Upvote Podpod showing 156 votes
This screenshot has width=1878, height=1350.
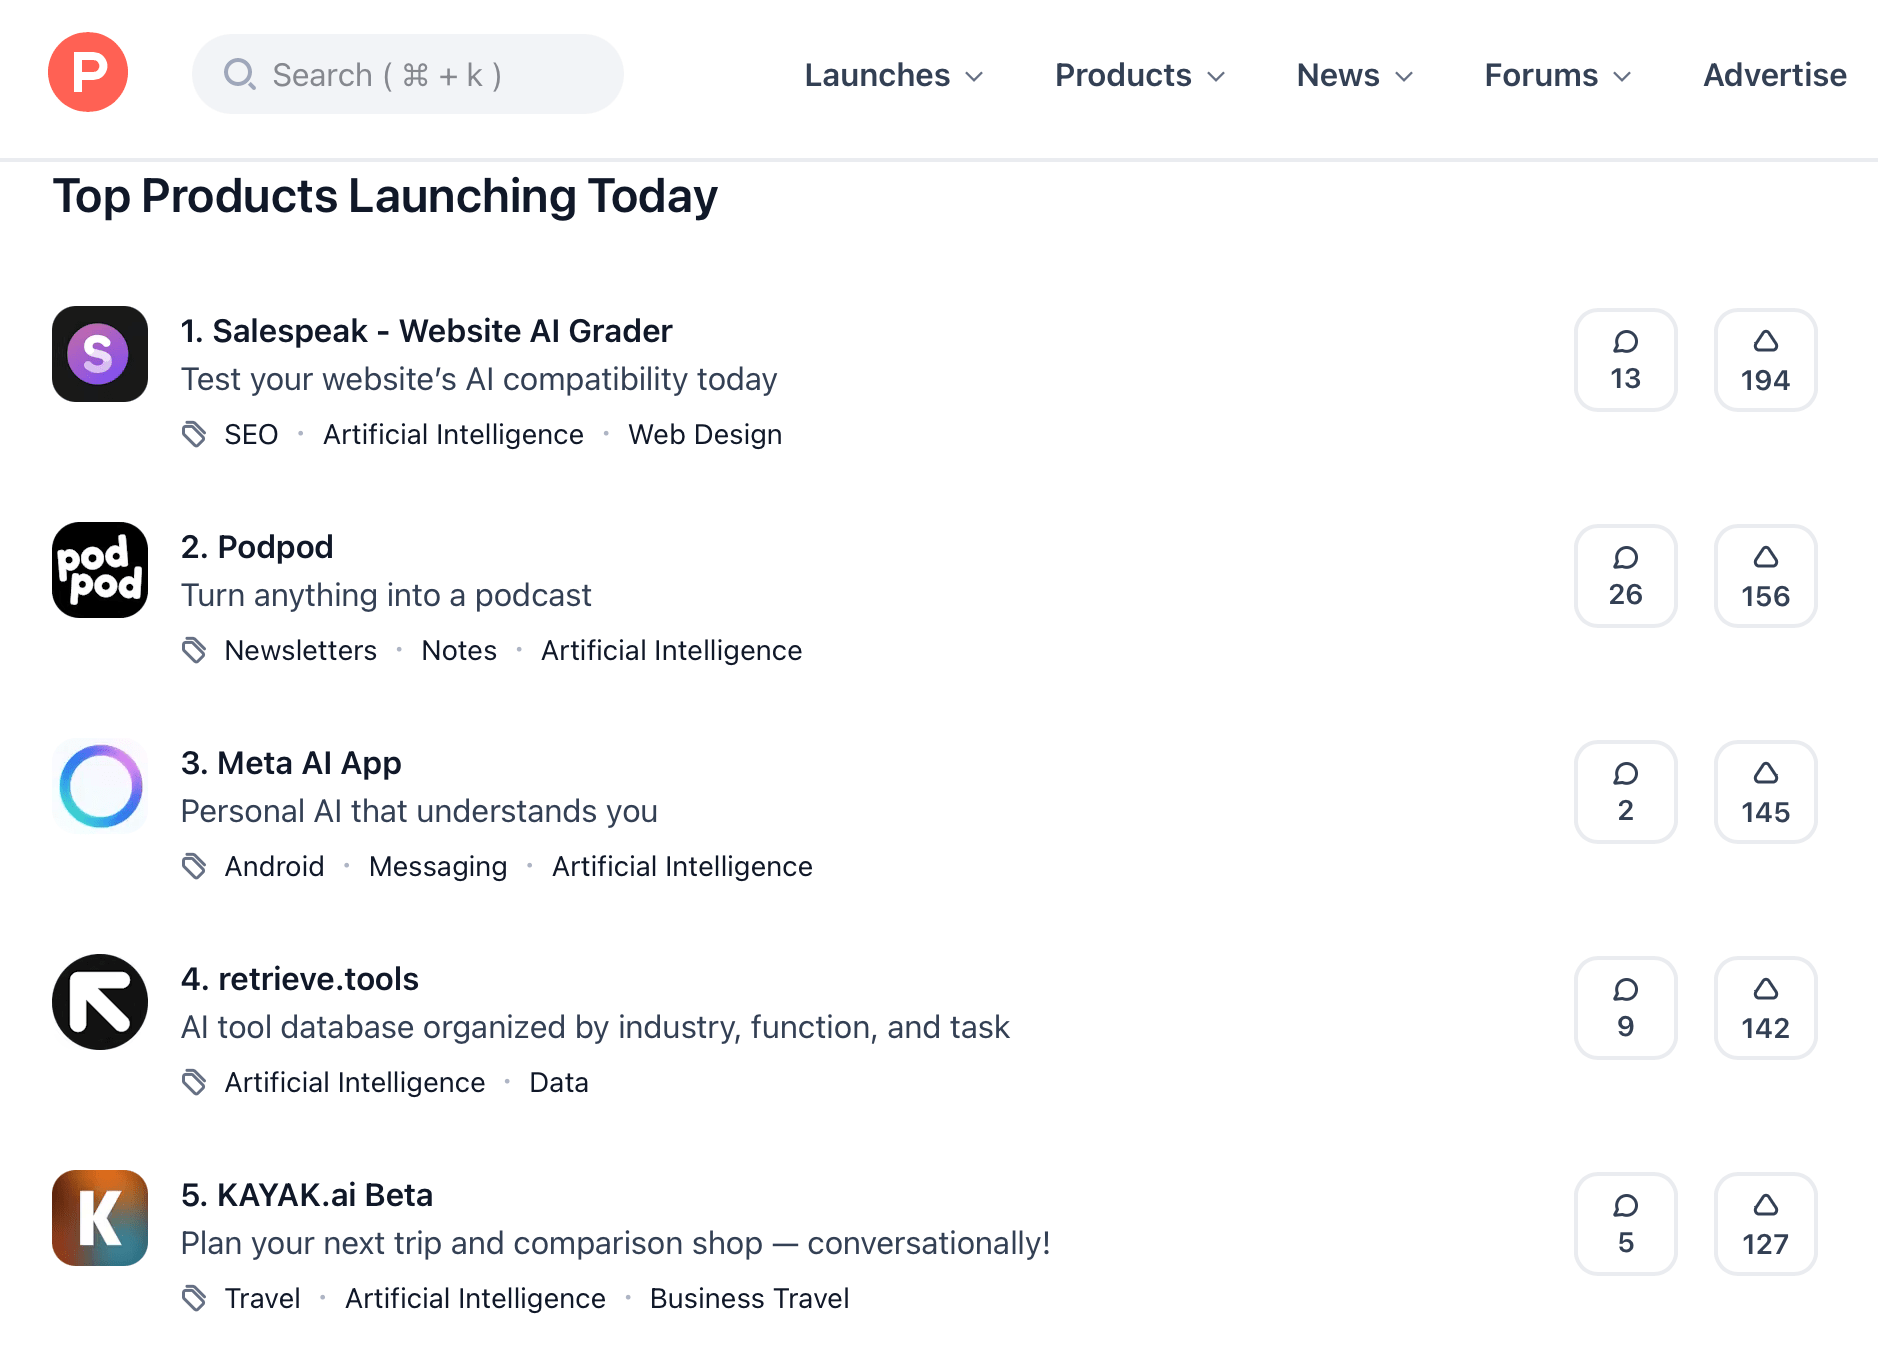click(1766, 576)
